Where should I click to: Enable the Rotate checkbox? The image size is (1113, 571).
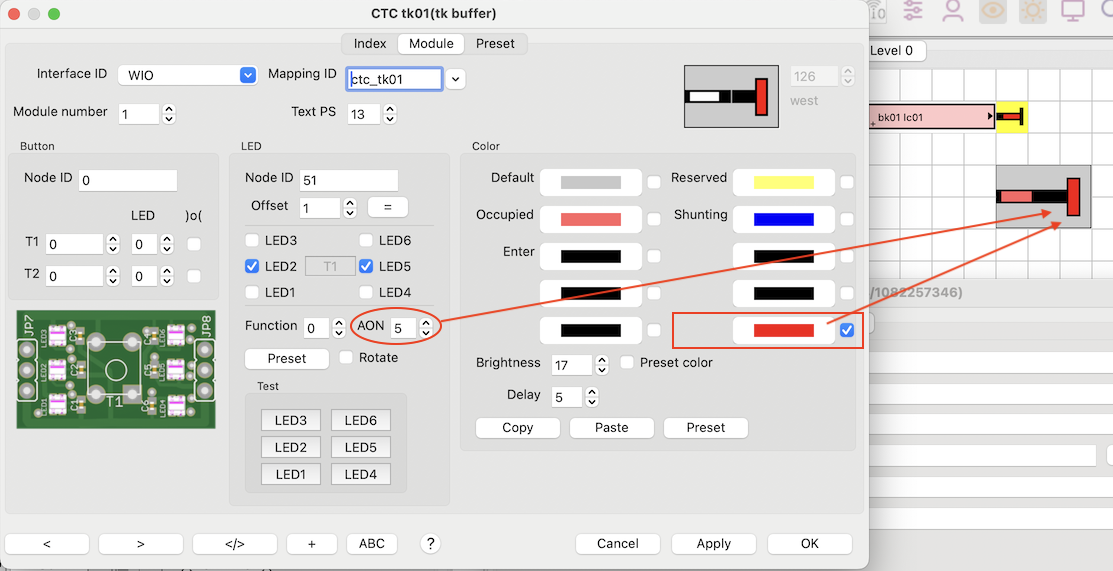coord(346,357)
